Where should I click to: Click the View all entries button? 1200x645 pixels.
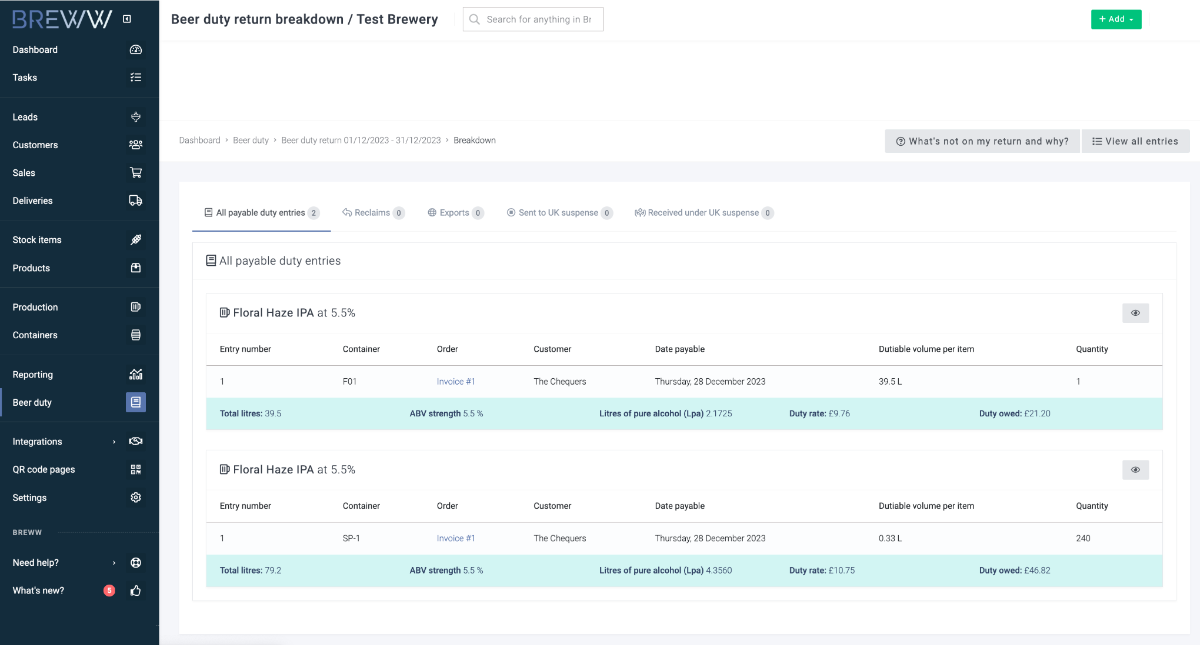coord(1135,142)
